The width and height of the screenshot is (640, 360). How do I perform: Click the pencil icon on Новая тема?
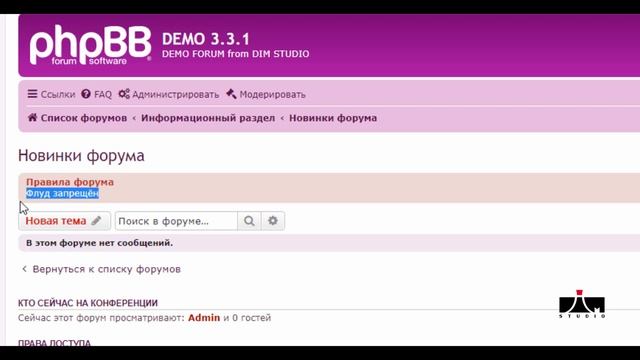96,221
